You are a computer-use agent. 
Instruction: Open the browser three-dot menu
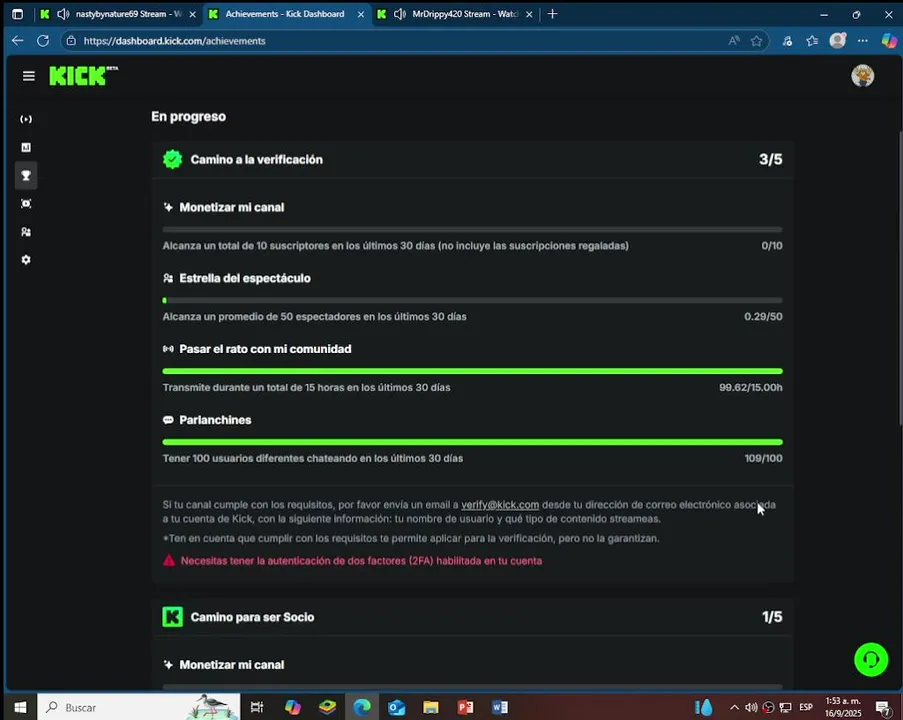(862, 41)
